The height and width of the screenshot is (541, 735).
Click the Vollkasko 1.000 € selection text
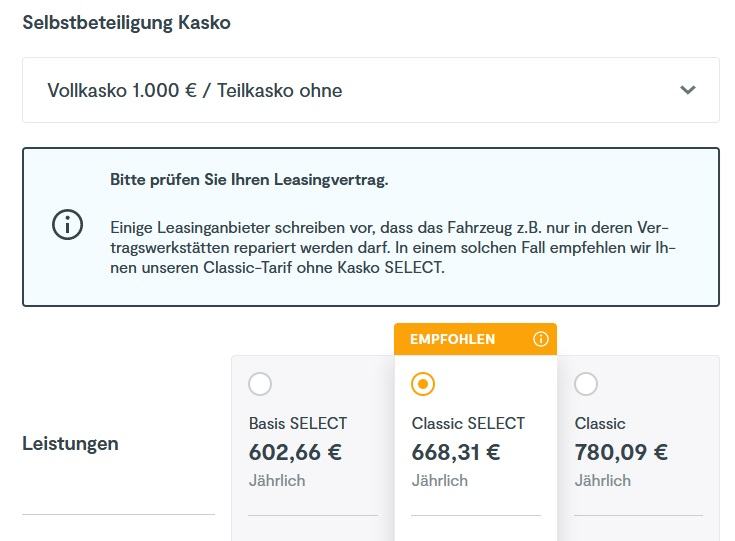pyautogui.click(x=195, y=91)
